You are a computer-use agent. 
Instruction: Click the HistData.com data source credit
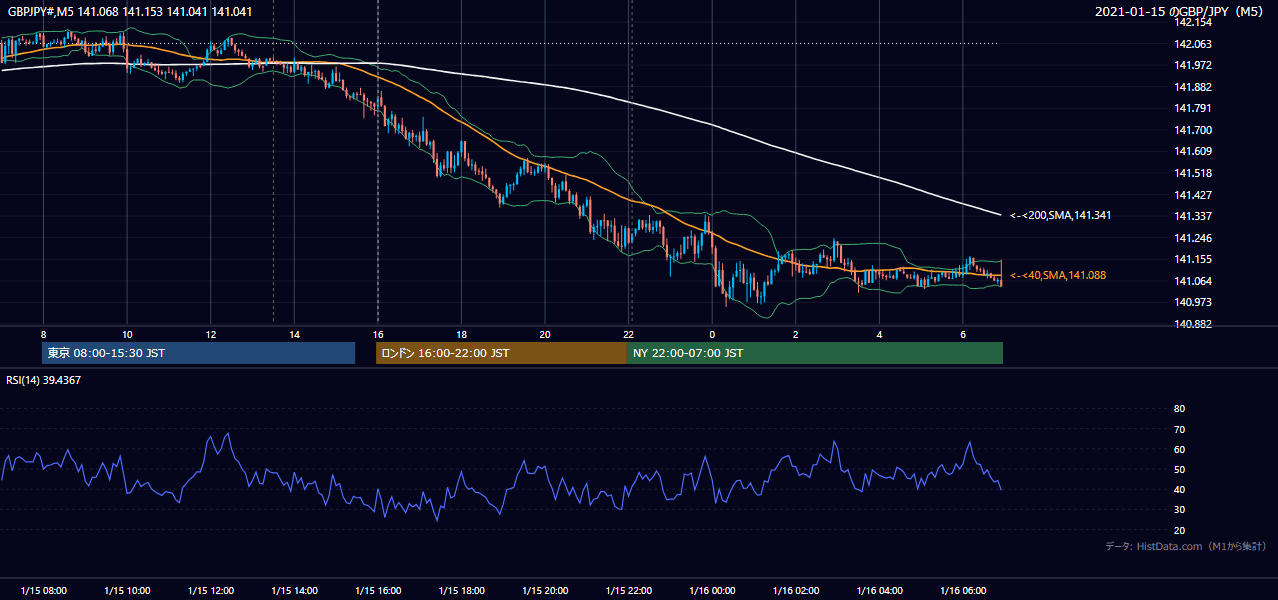[1186, 547]
